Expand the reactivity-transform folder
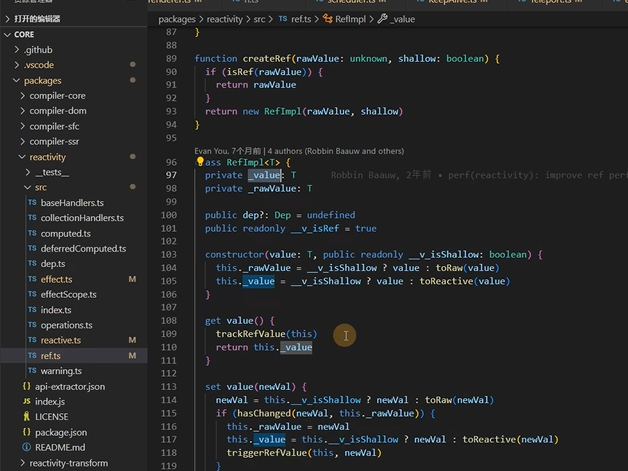 22,463
